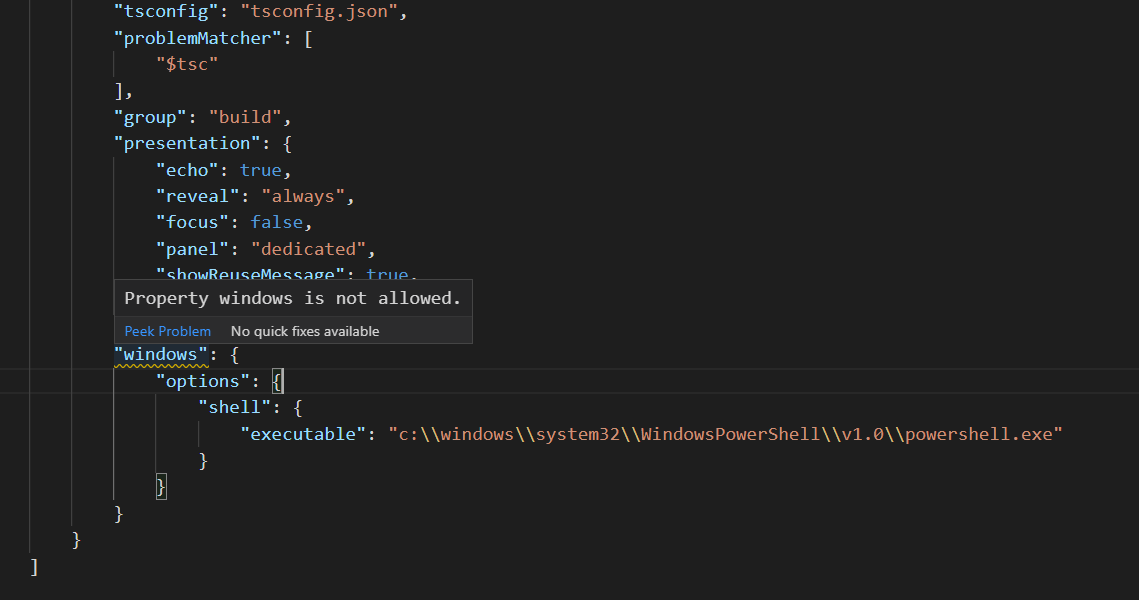The width and height of the screenshot is (1139, 600).
Task: Click the false value next to "focus"
Action: 276,221
